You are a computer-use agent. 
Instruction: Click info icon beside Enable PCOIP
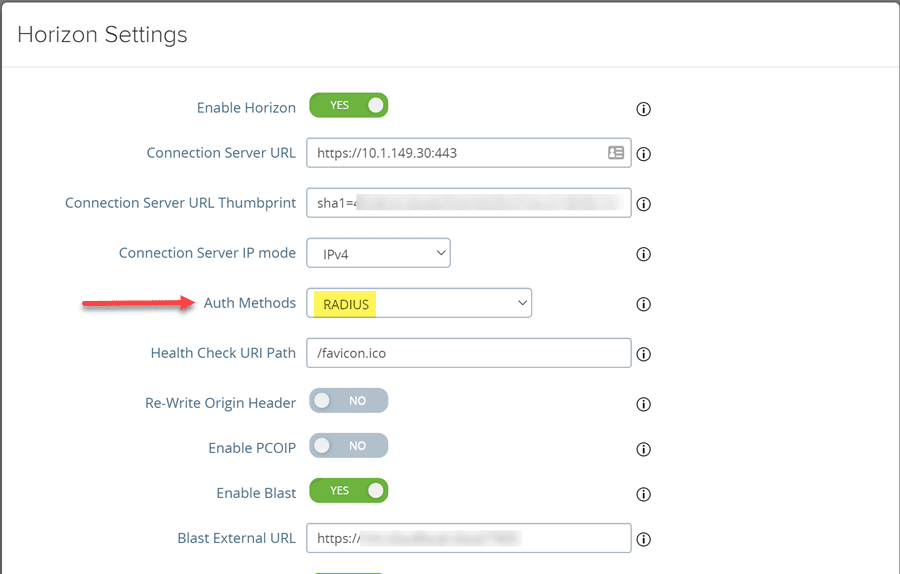[644, 449]
